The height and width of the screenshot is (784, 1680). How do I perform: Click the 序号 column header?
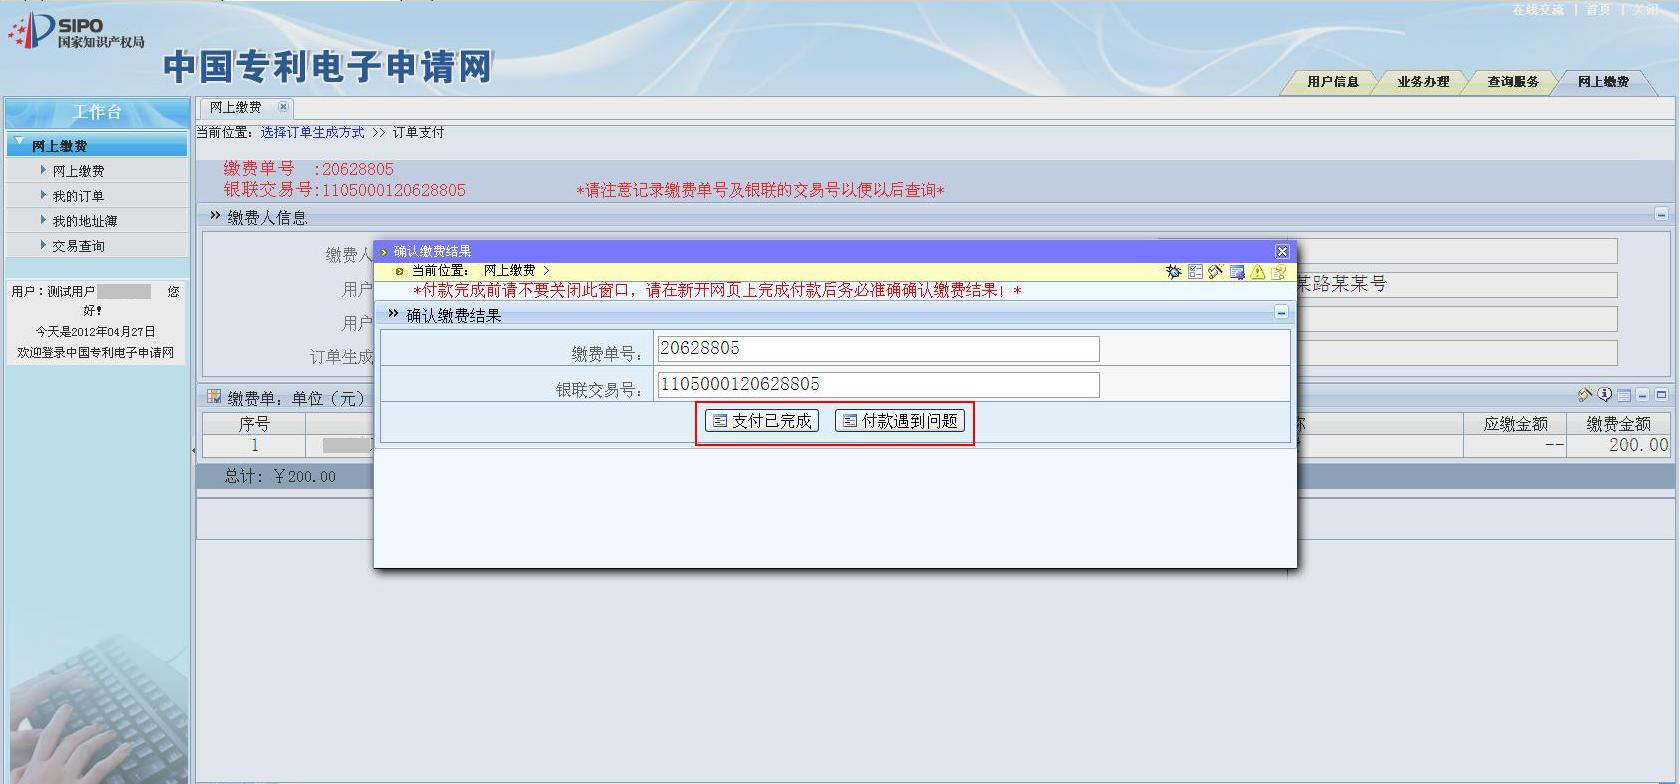pos(254,424)
